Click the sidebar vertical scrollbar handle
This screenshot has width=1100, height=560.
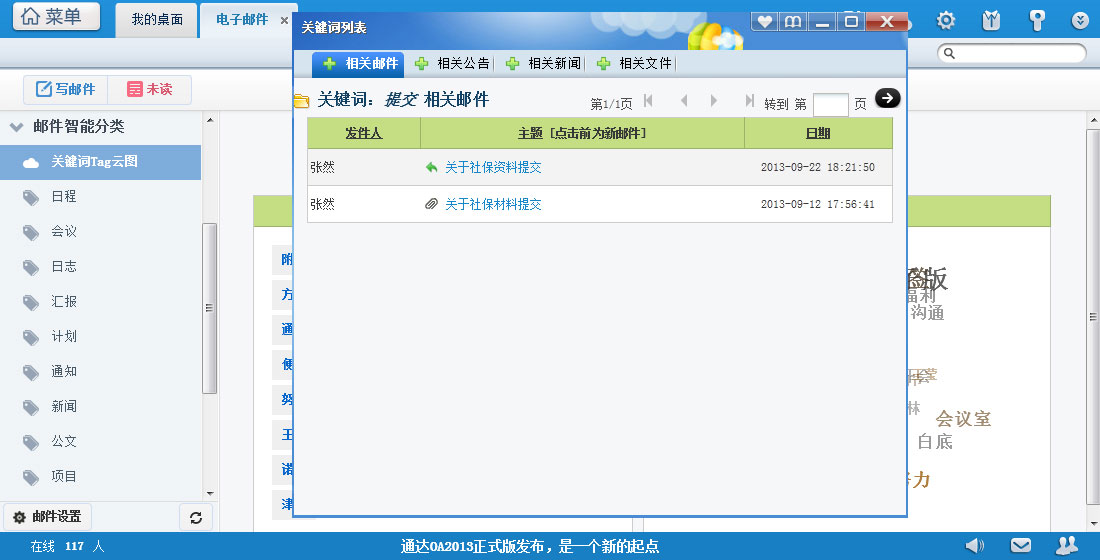[209, 308]
